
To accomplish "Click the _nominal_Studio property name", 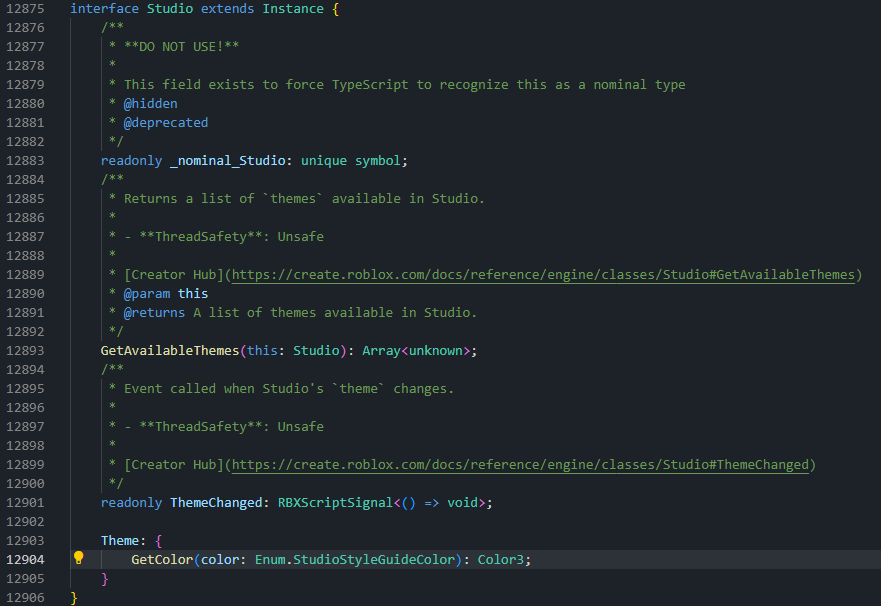I will [228, 161].
